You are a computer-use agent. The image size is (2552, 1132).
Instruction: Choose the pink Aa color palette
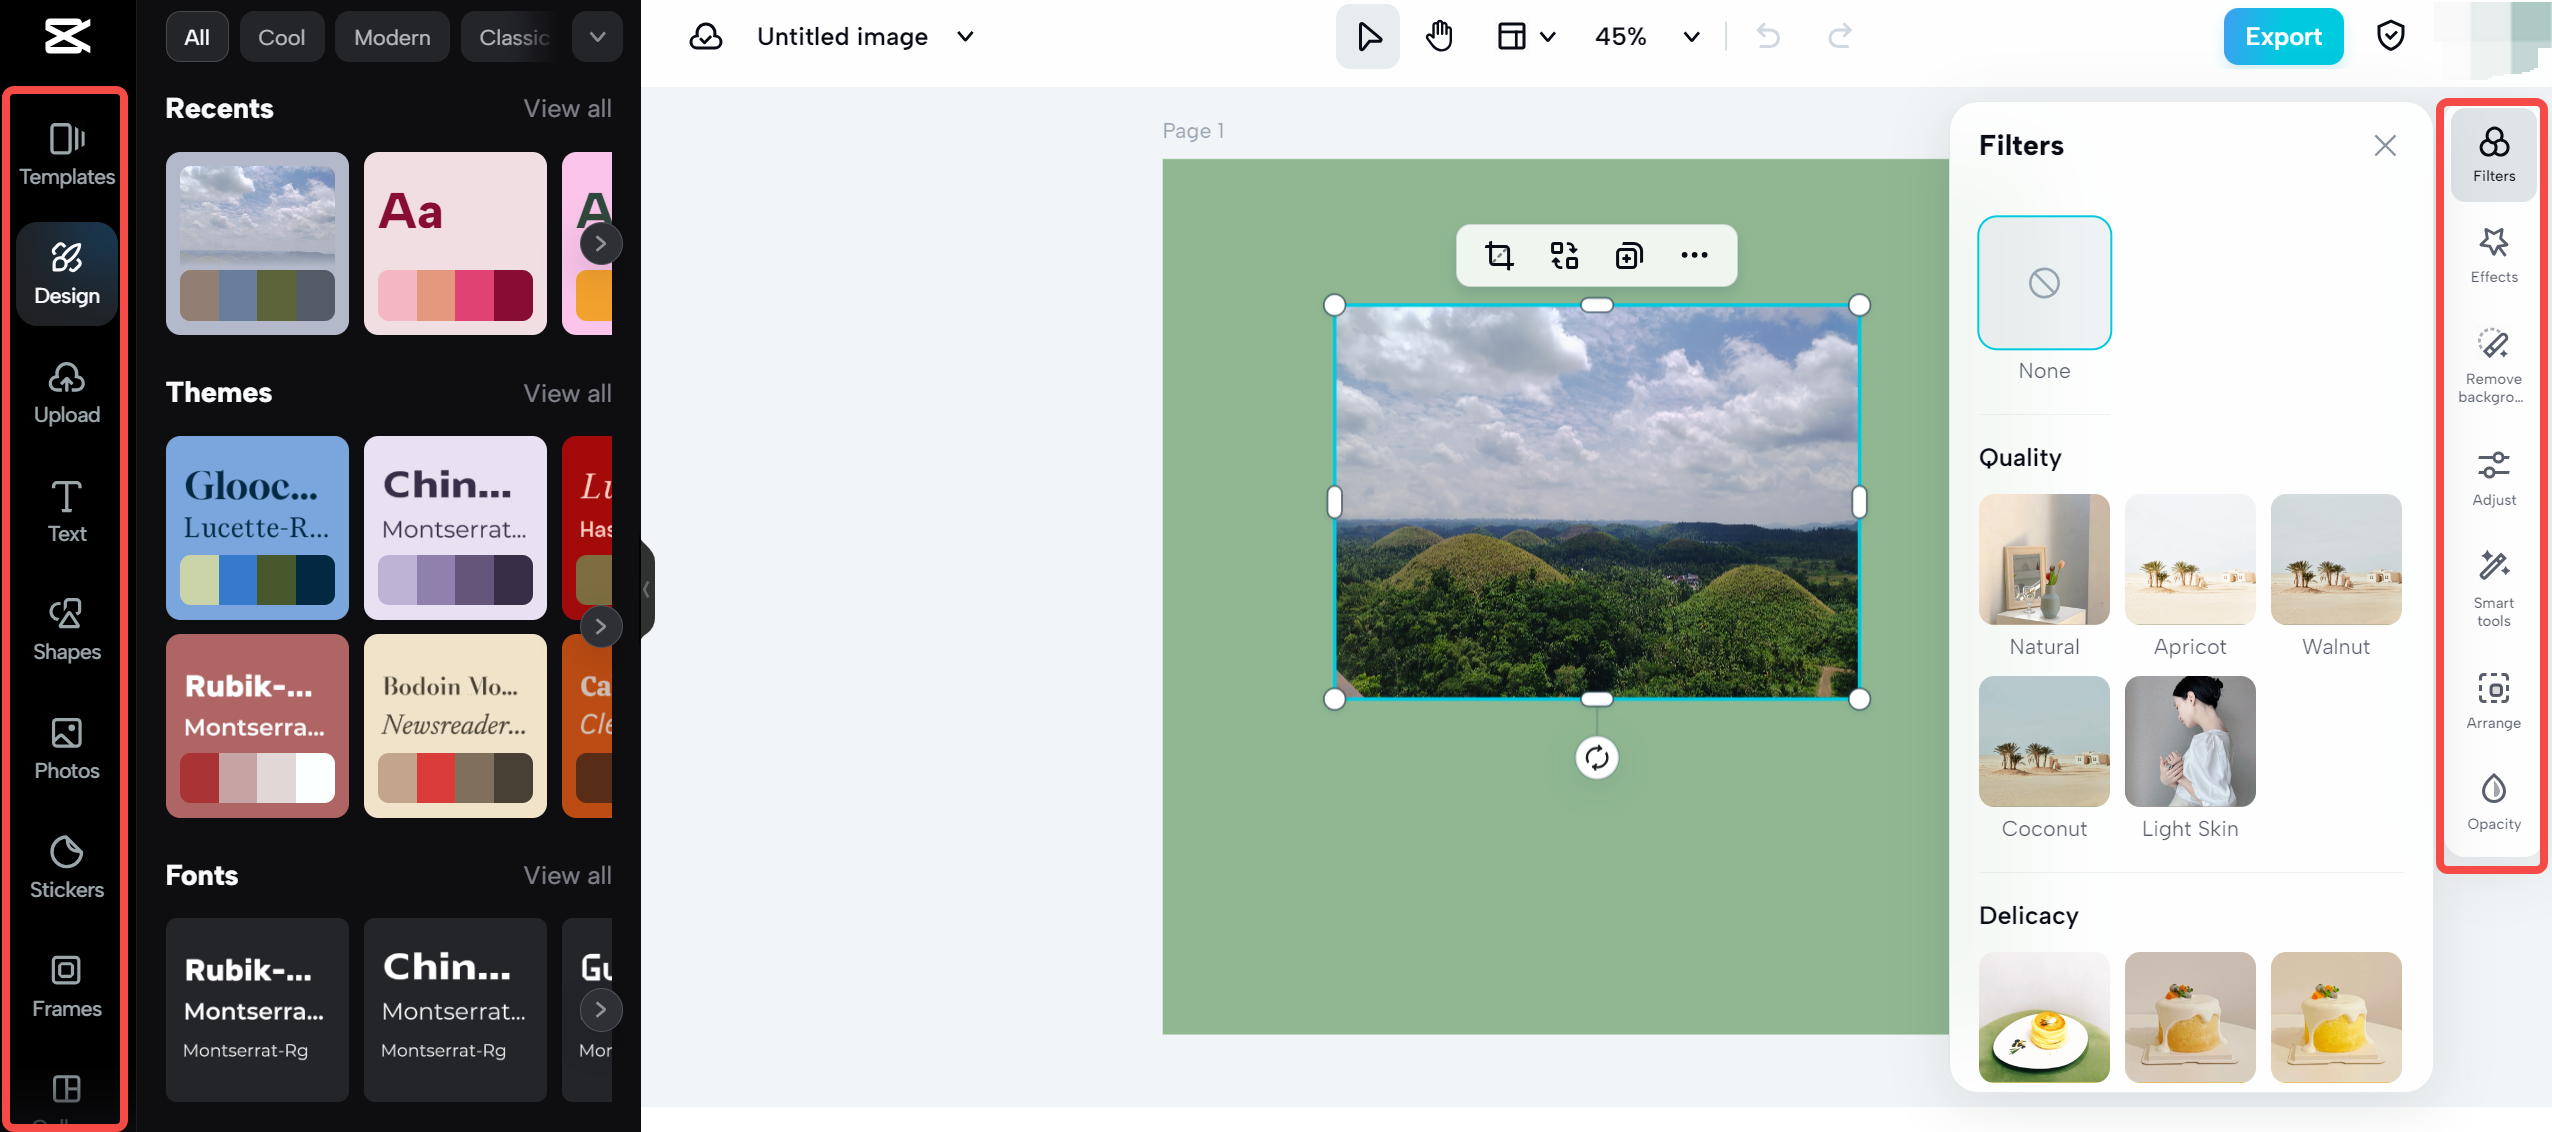455,243
